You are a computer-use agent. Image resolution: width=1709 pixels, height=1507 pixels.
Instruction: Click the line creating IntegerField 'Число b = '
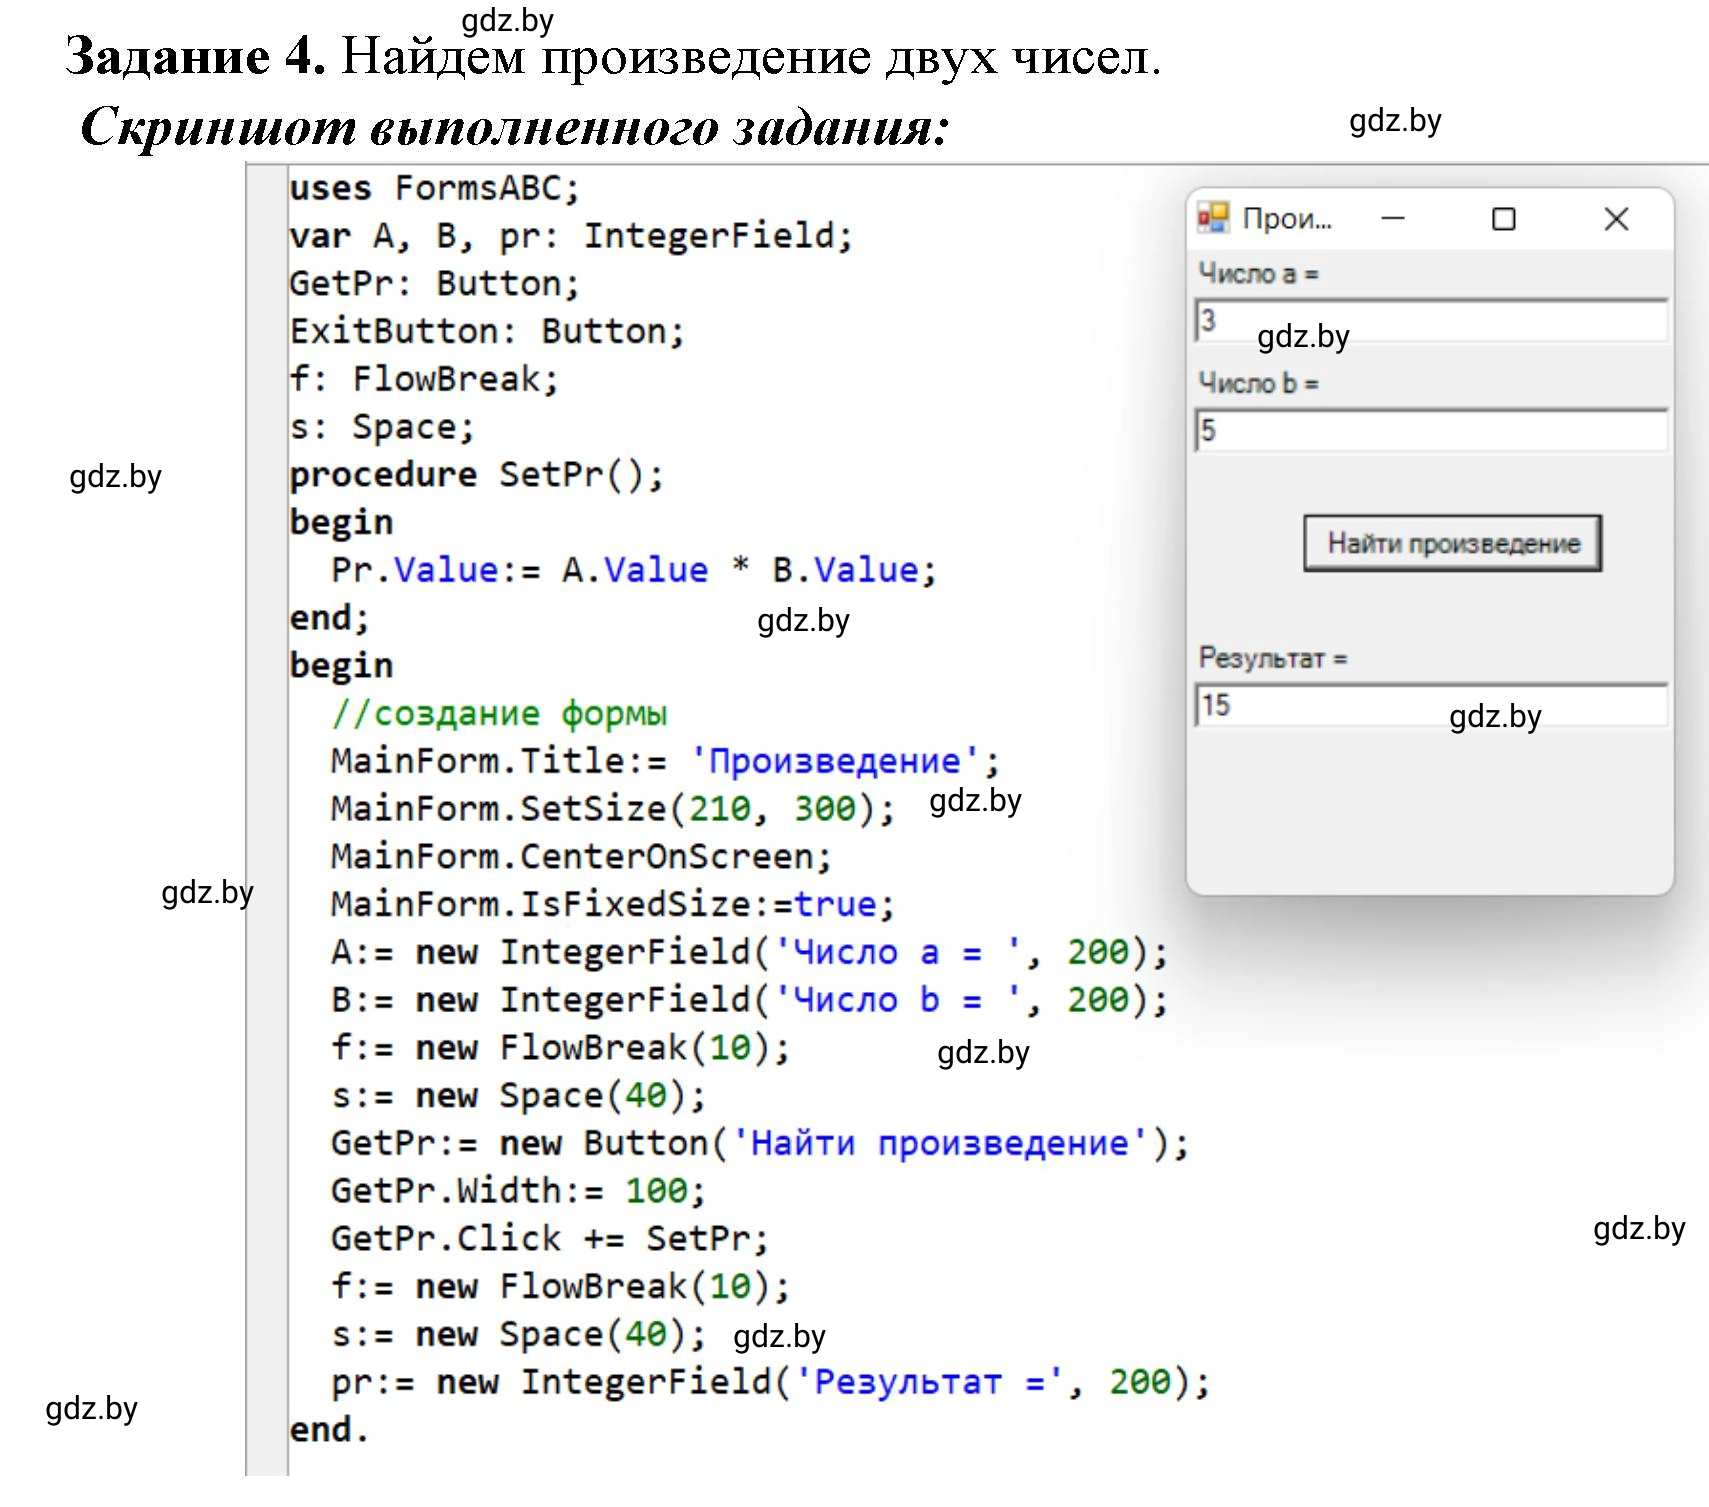(750, 1000)
